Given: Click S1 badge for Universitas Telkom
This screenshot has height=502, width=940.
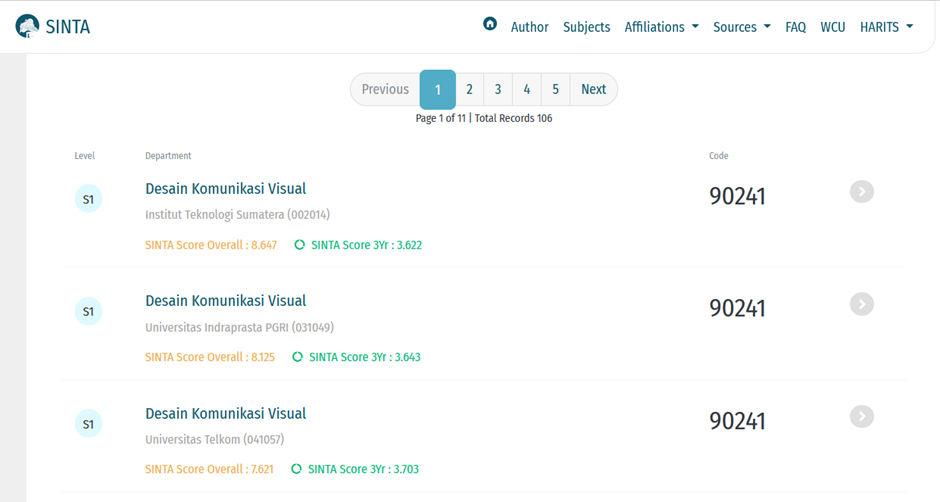Looking at the screenshot, I should 88,424.
